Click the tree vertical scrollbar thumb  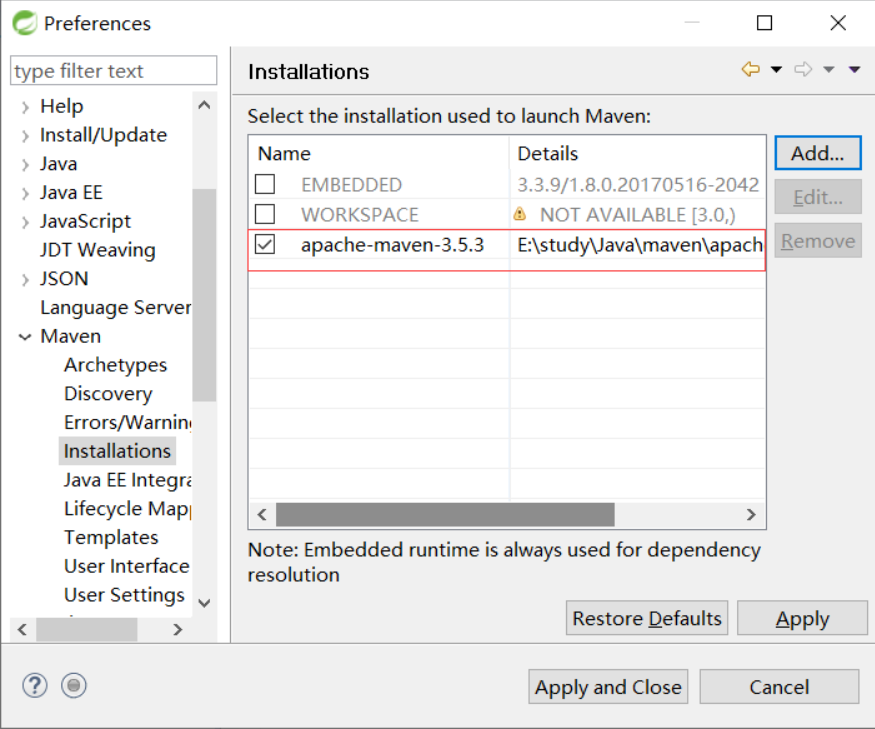pyautogui.click(x=204, y=295)
